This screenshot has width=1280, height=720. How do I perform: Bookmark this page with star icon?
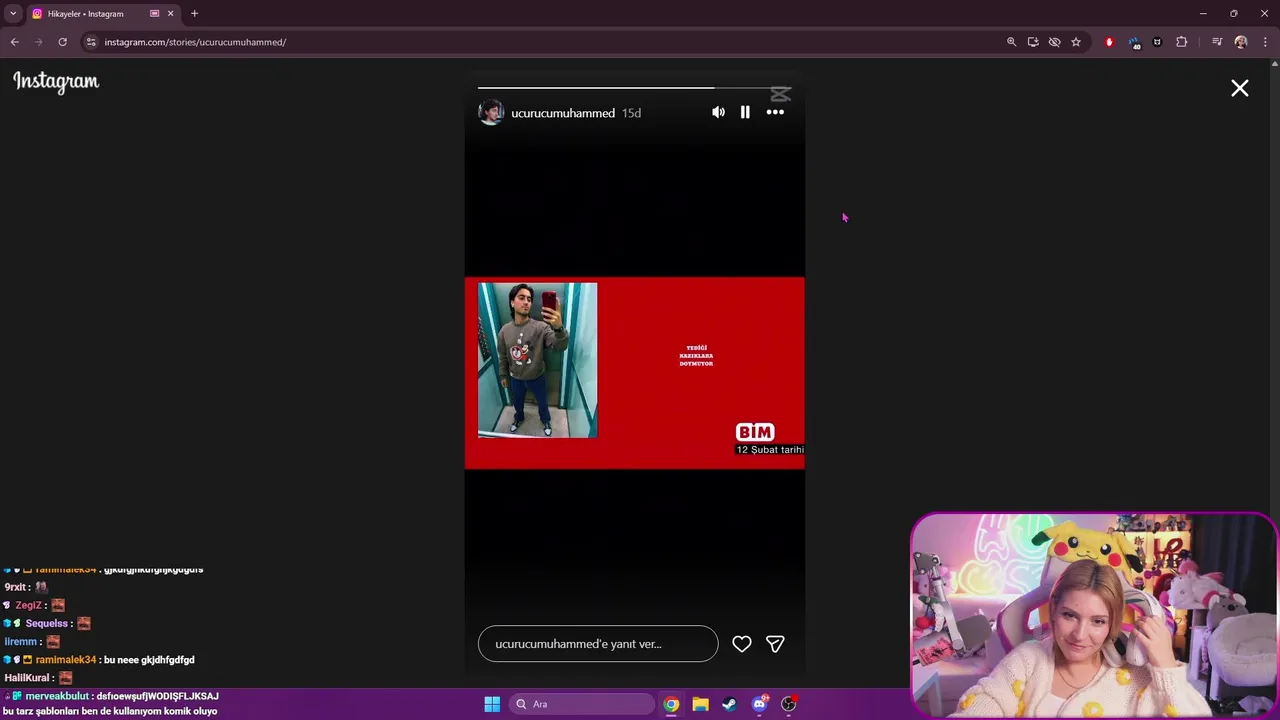click(x=1076, y=42)
